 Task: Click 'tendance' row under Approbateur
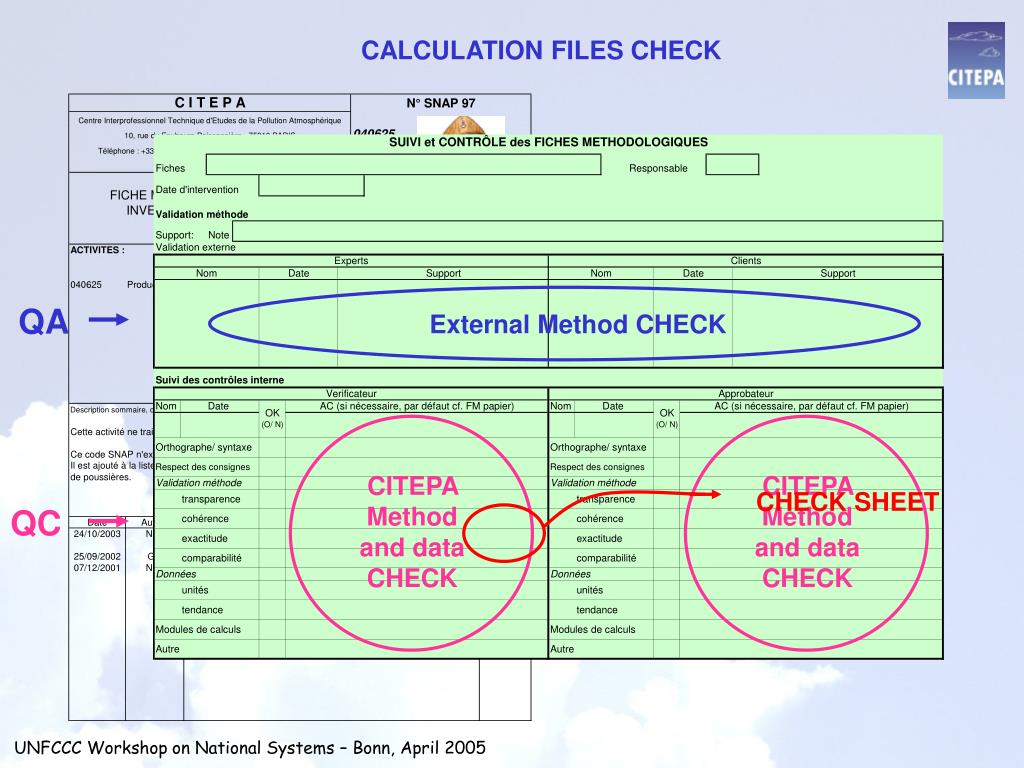pyautogui.click(x=596, y=610)
